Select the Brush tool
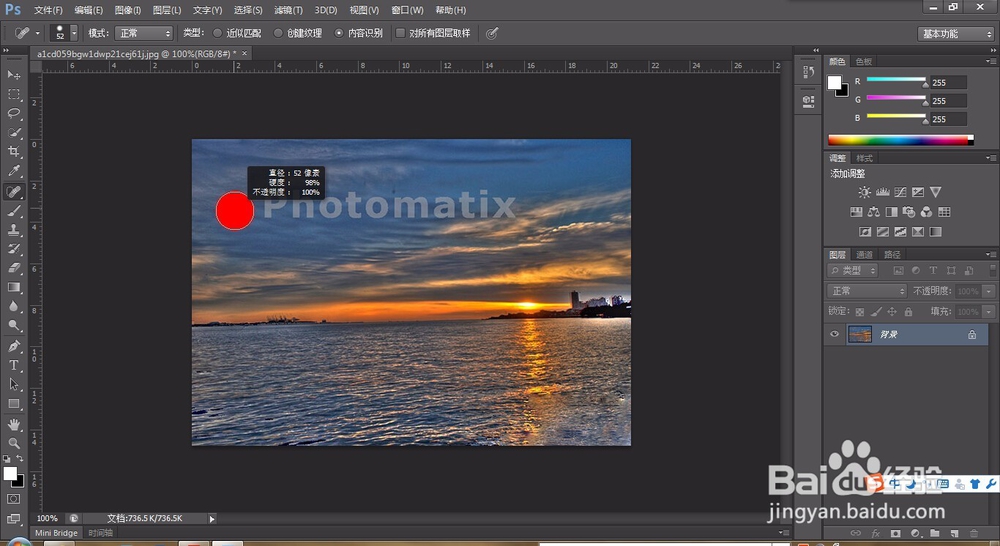Image resolution: width=1000 pixels, height=546 pixels. coord(13,211)
